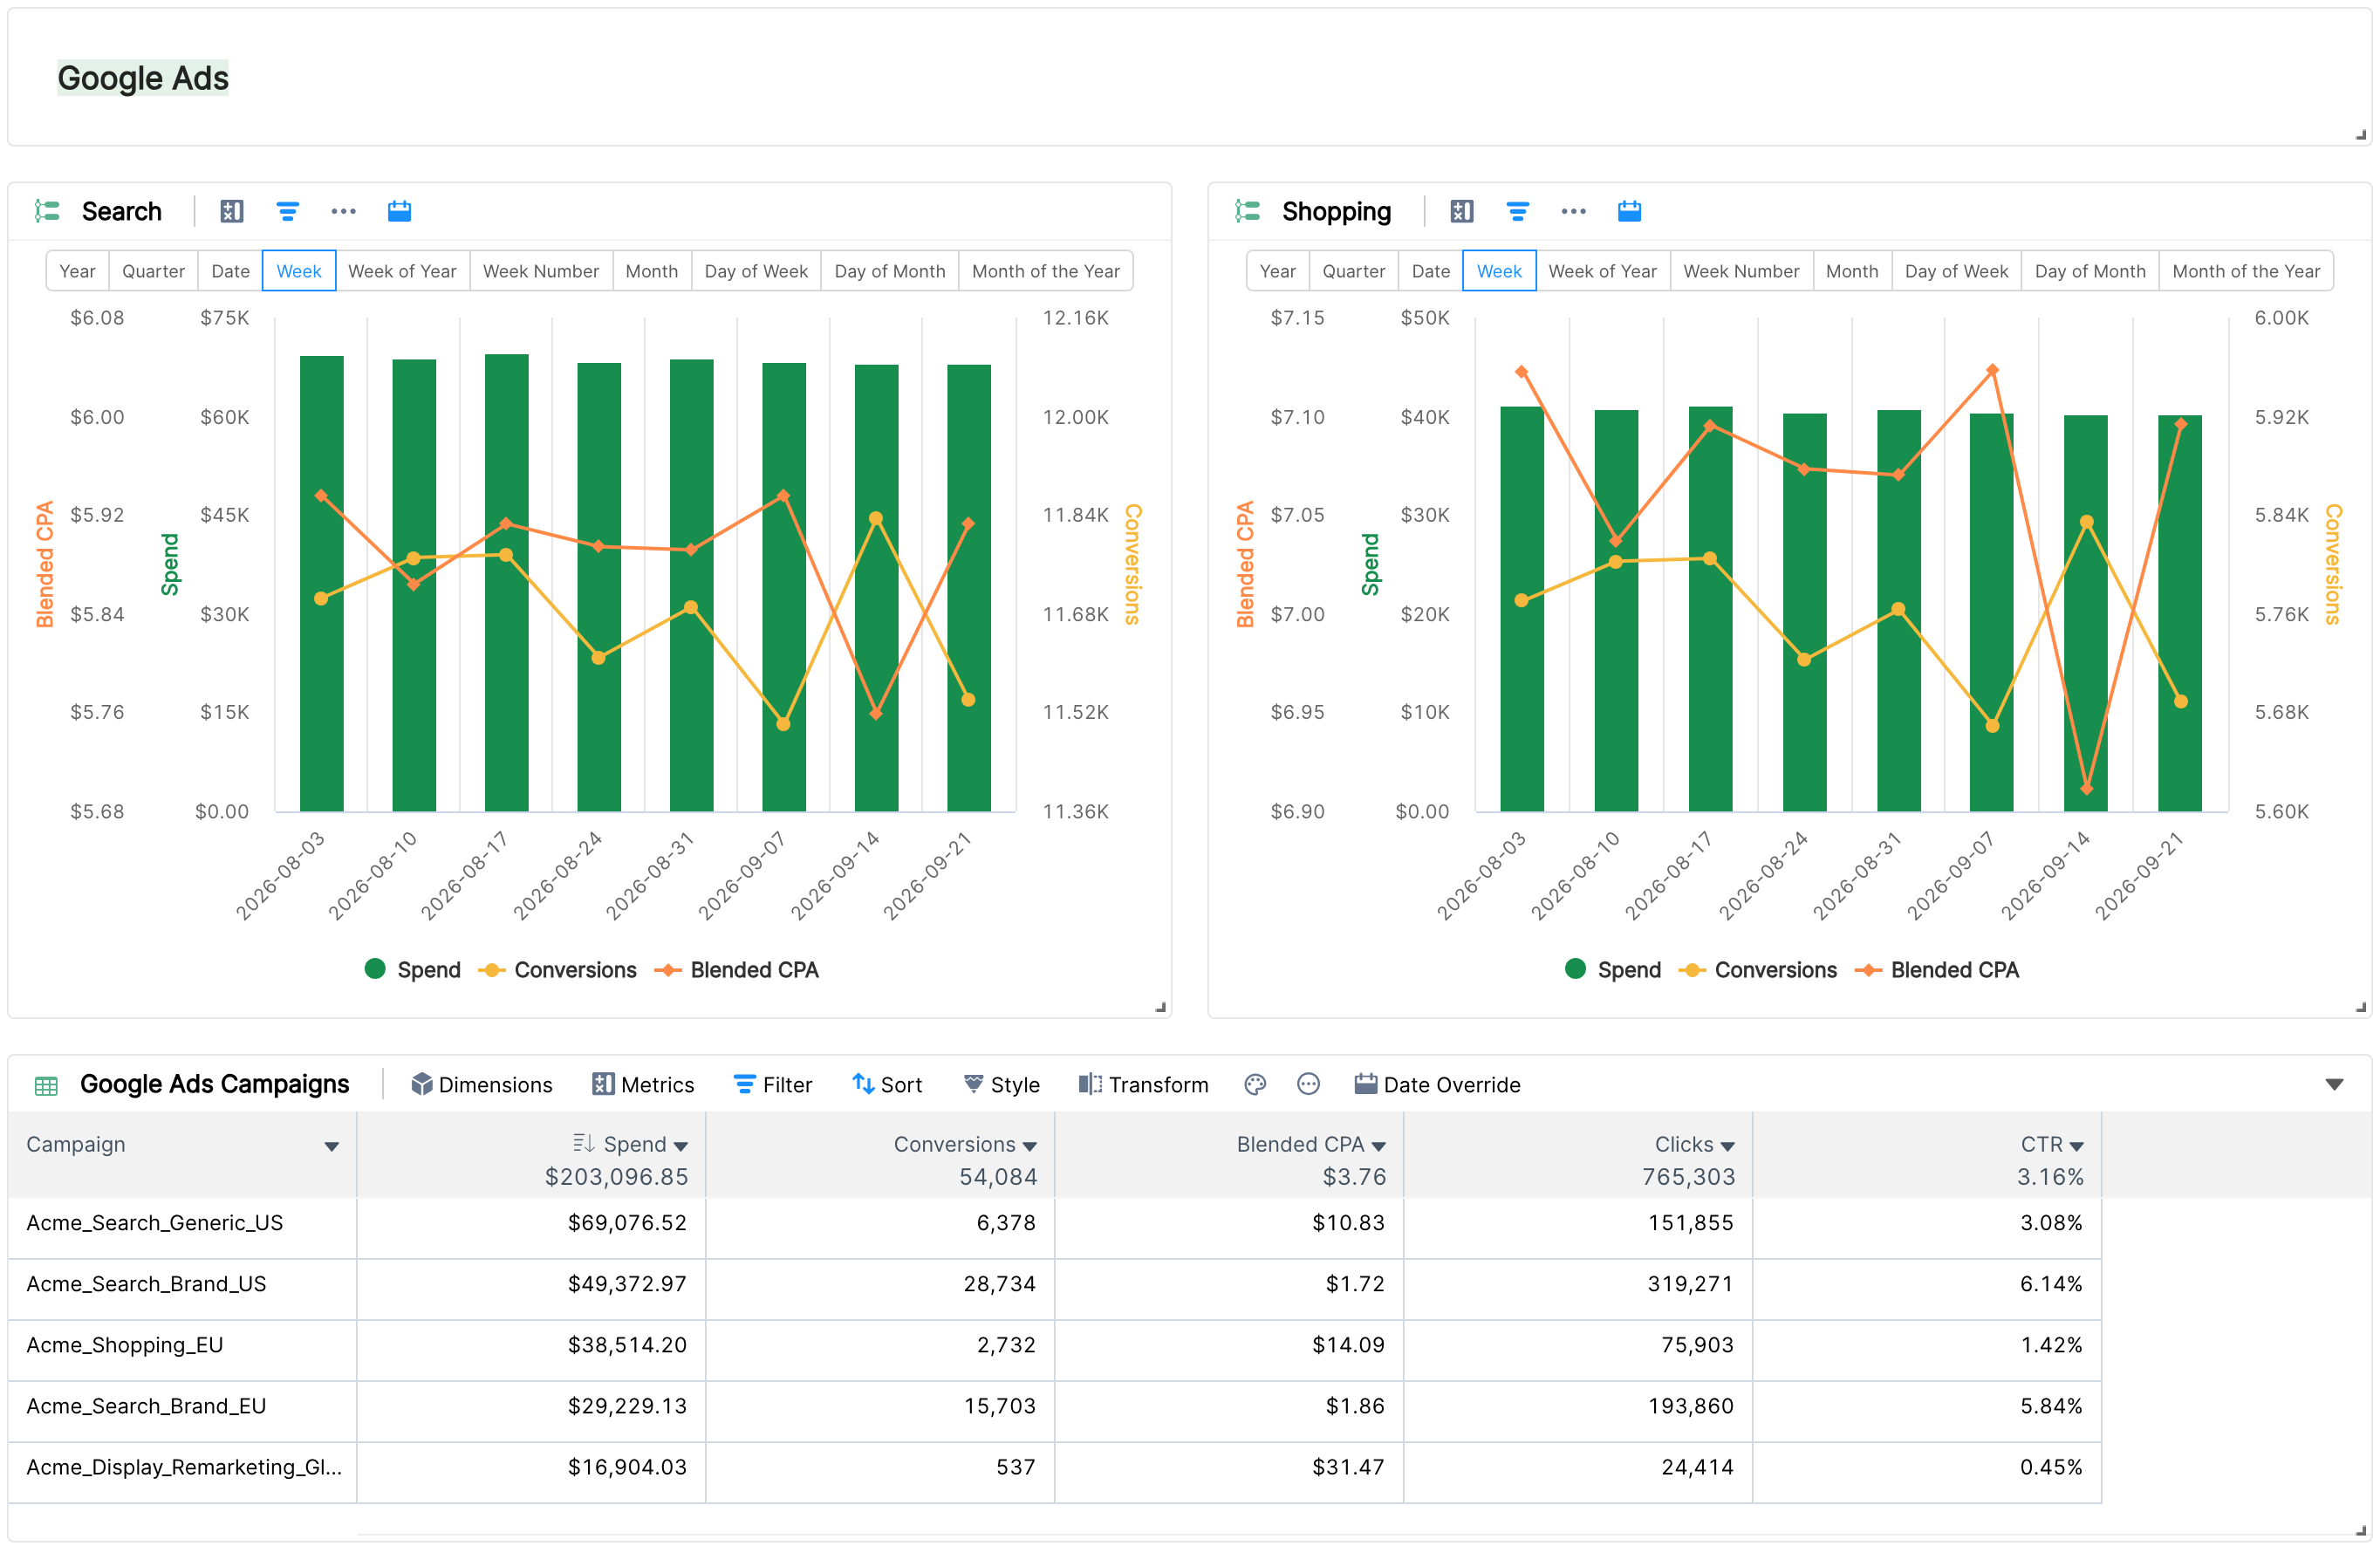Expand the campaigns widget collapse arrow

tap(2334, 1084)
